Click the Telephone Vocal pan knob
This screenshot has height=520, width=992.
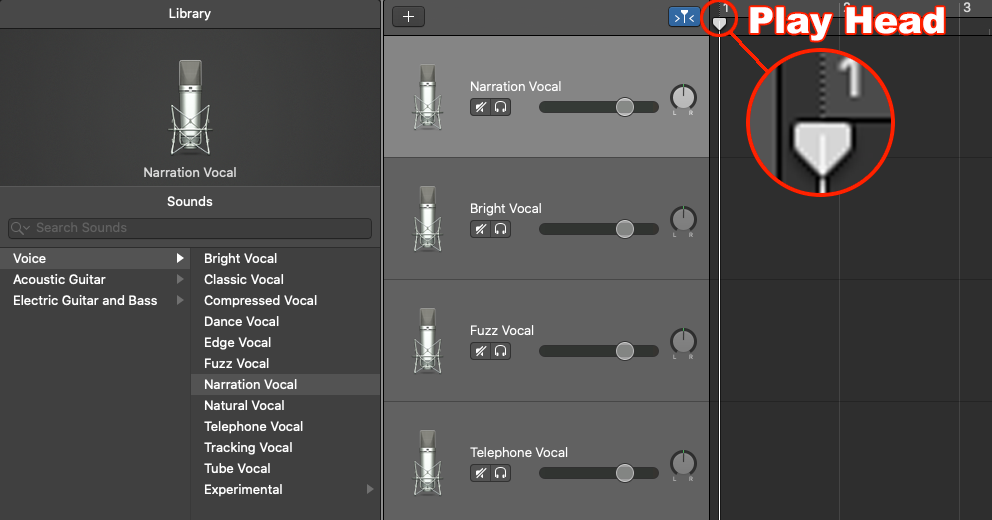click(x=683, y=464)
